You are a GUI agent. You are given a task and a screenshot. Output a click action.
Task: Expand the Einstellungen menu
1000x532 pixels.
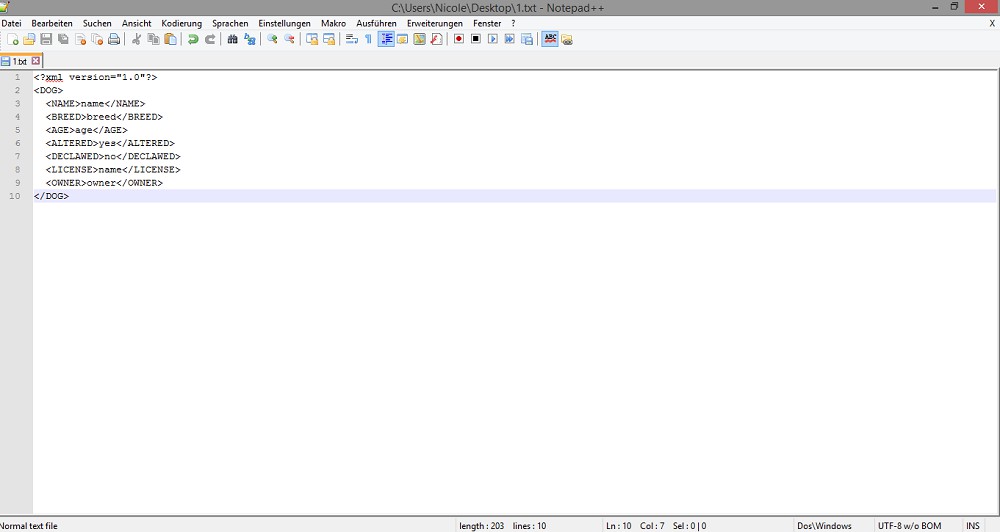(x=284, y=23)
